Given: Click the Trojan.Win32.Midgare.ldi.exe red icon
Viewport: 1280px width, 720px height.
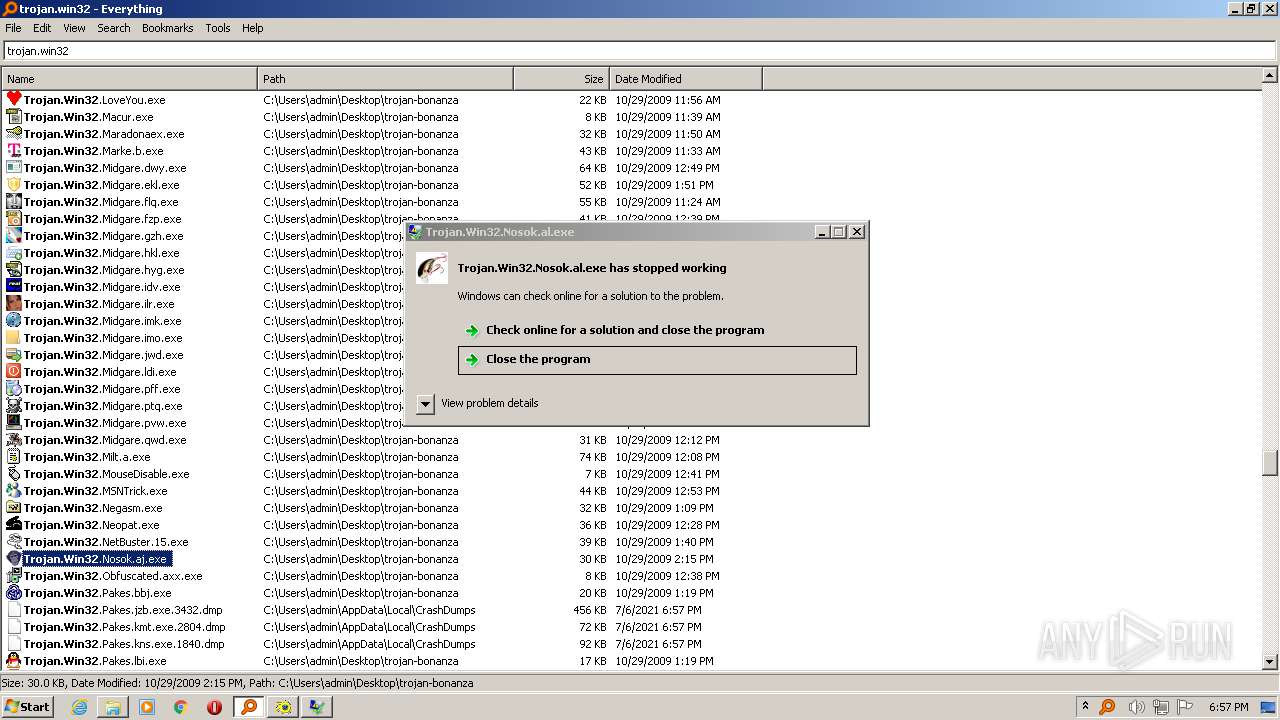Looking at the screenshot, I should tap(13, 371).
